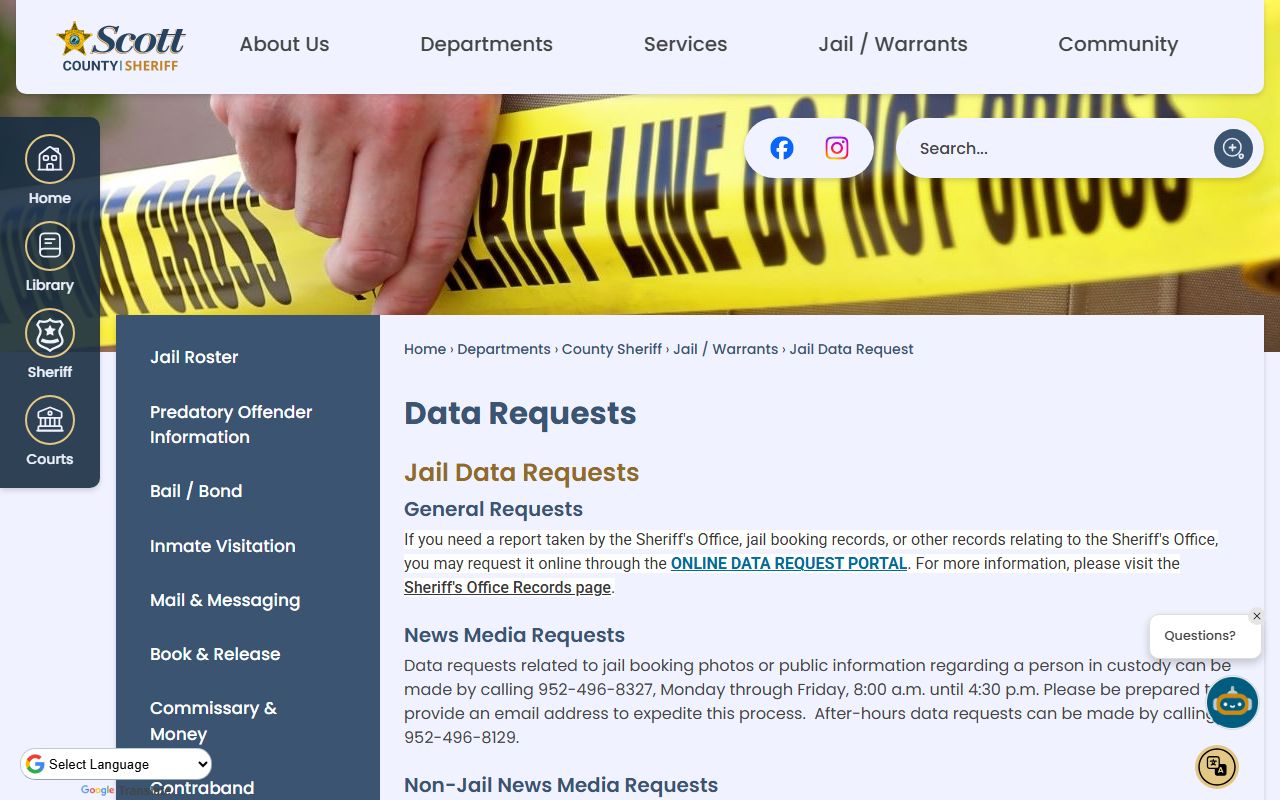
Task: Click the Non-Jail News Media Requests heading
Action: point(561,785)
